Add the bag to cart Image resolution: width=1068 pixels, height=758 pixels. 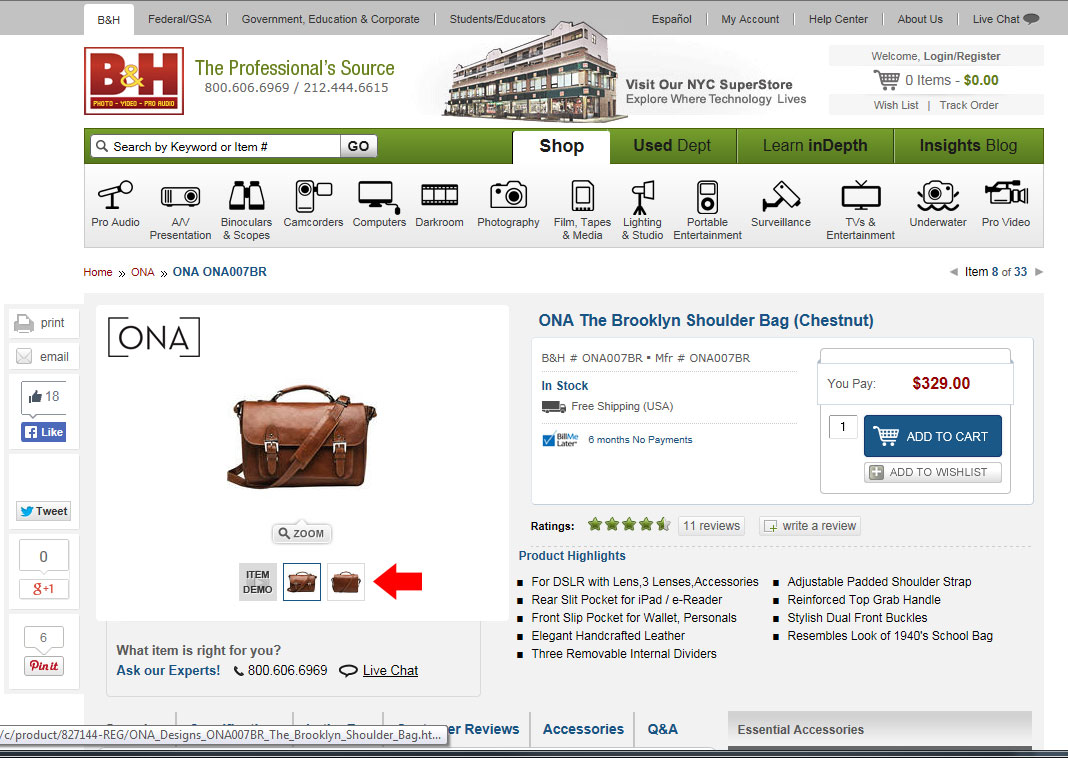click(932, 436)
